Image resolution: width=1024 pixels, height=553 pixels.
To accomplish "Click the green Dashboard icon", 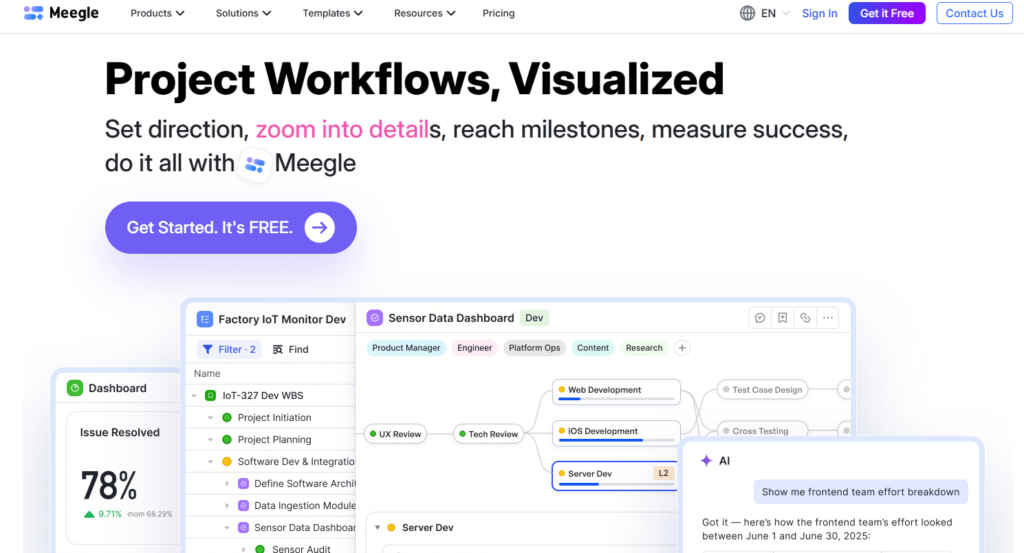I will (75, 388).
